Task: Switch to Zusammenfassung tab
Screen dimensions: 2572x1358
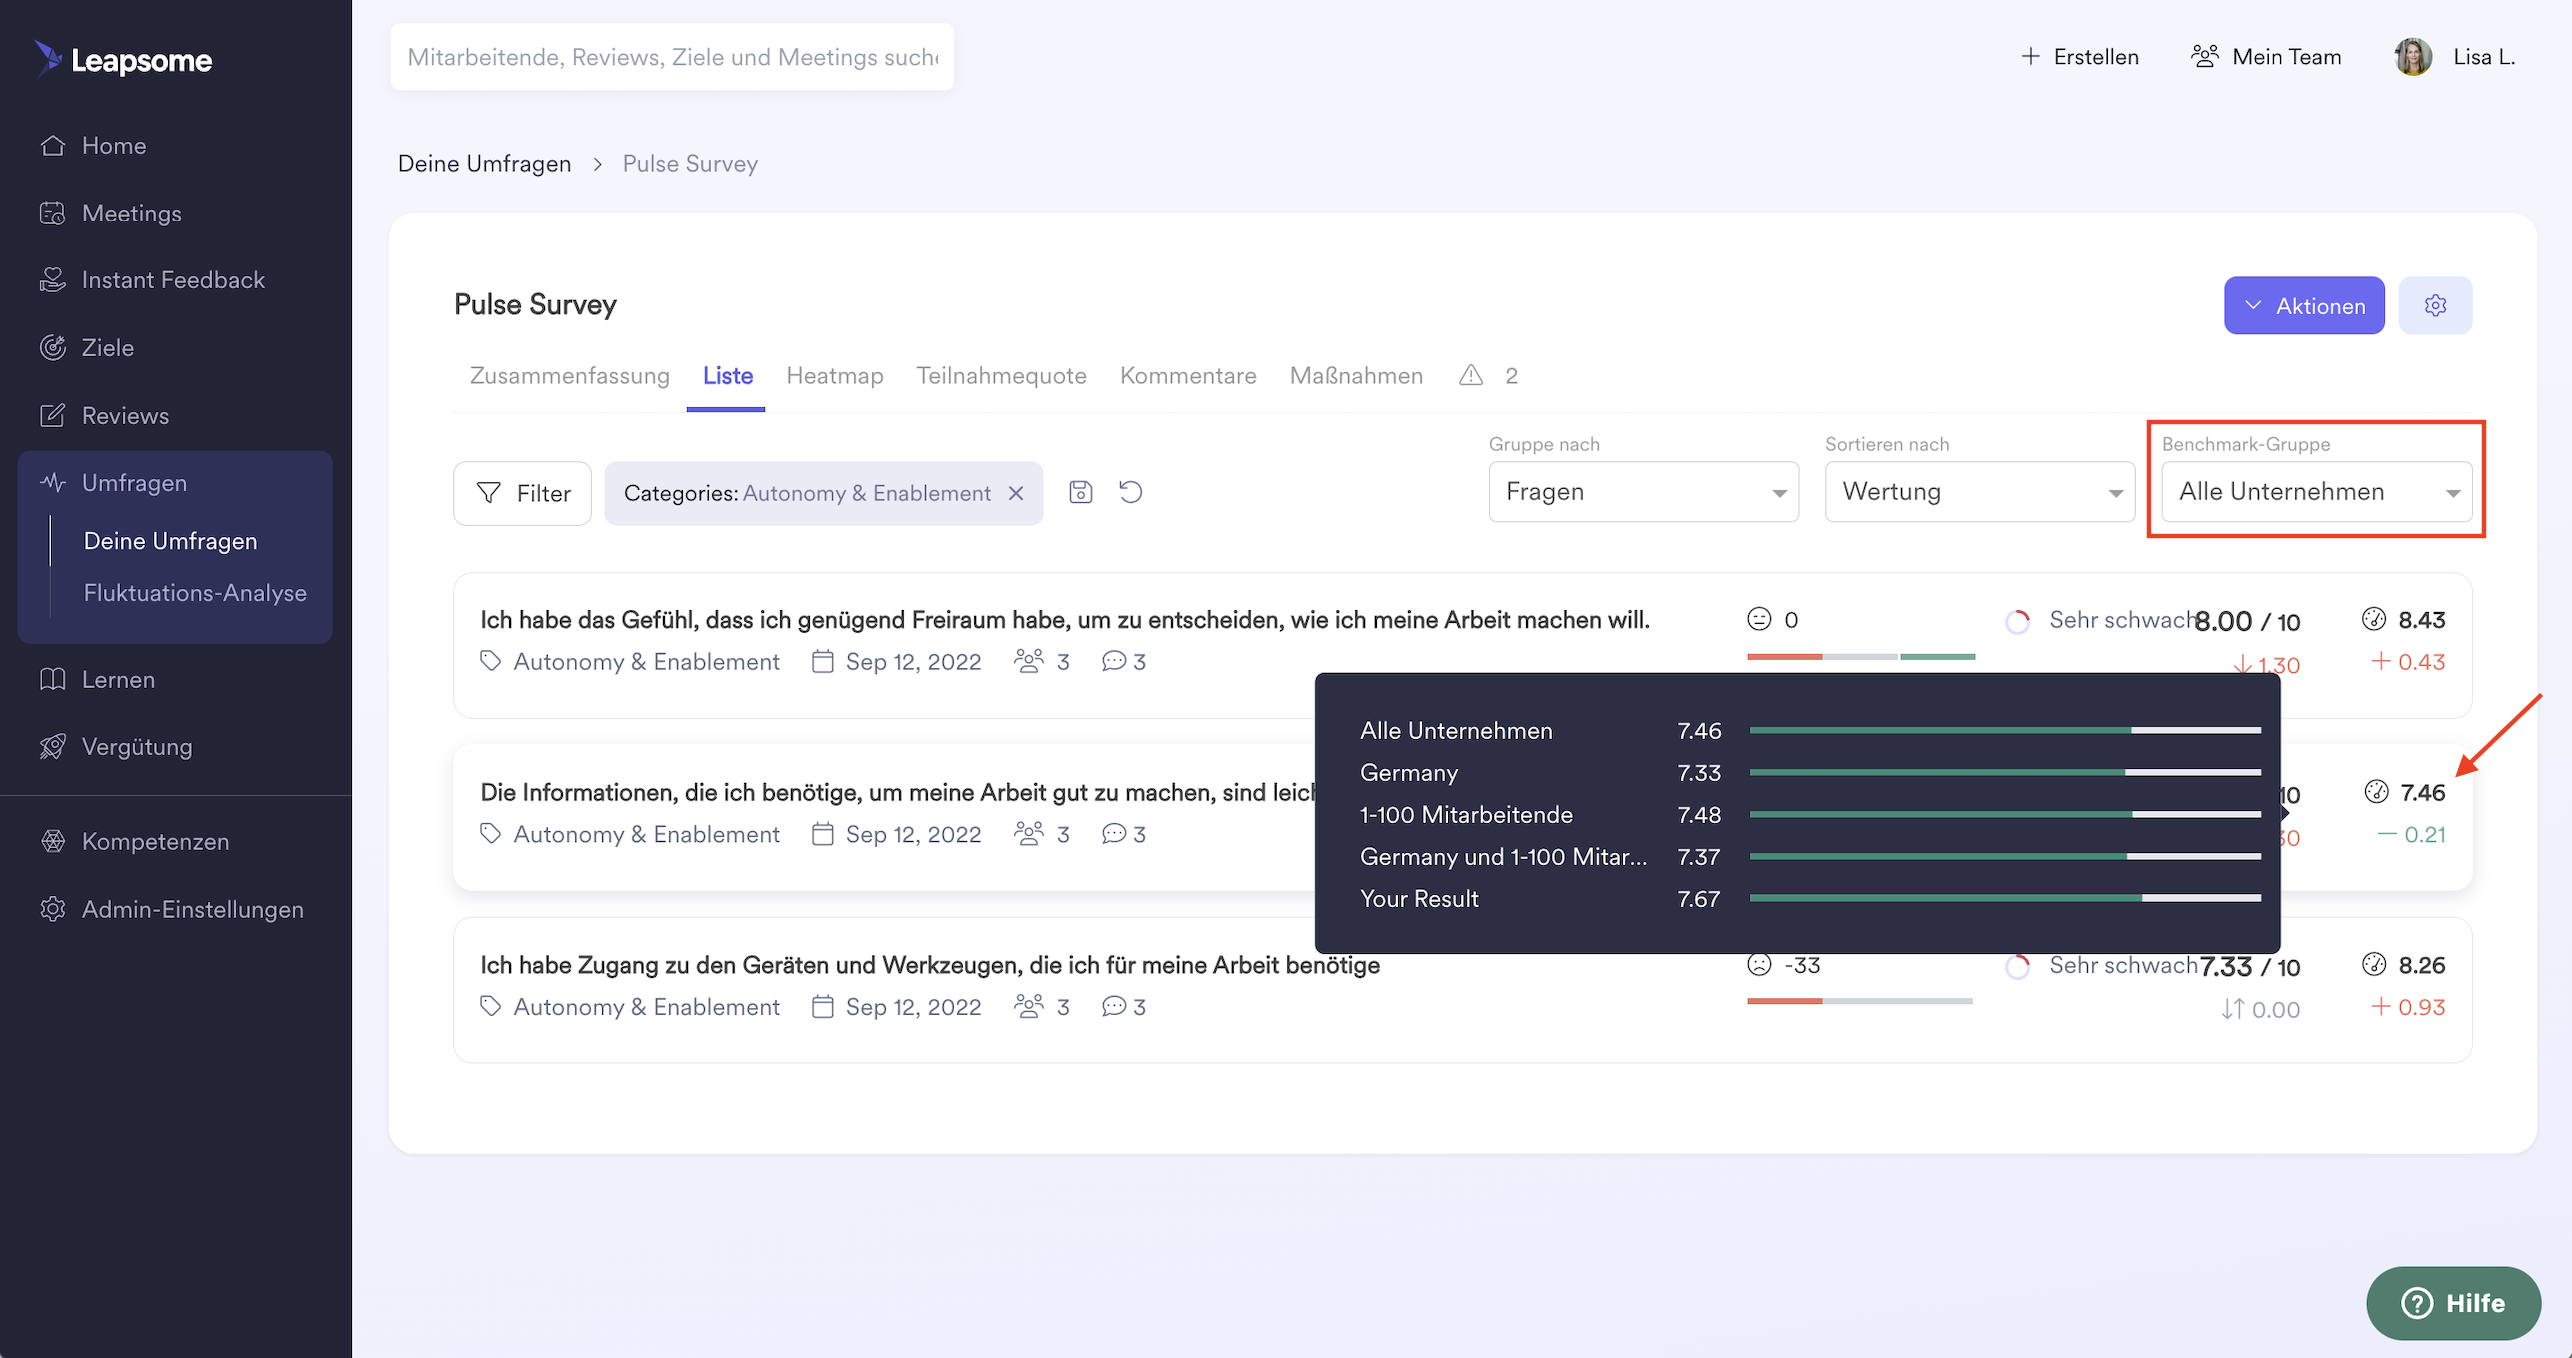Action: (x=570, y=376)
